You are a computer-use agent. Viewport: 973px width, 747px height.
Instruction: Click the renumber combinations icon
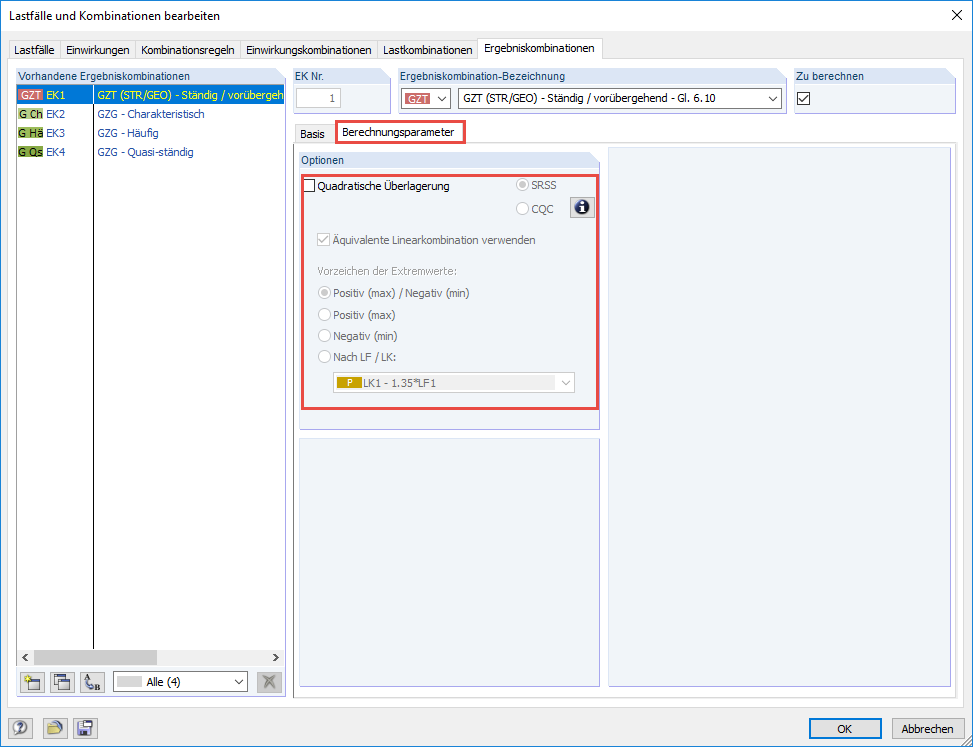(x=92, y=682)
